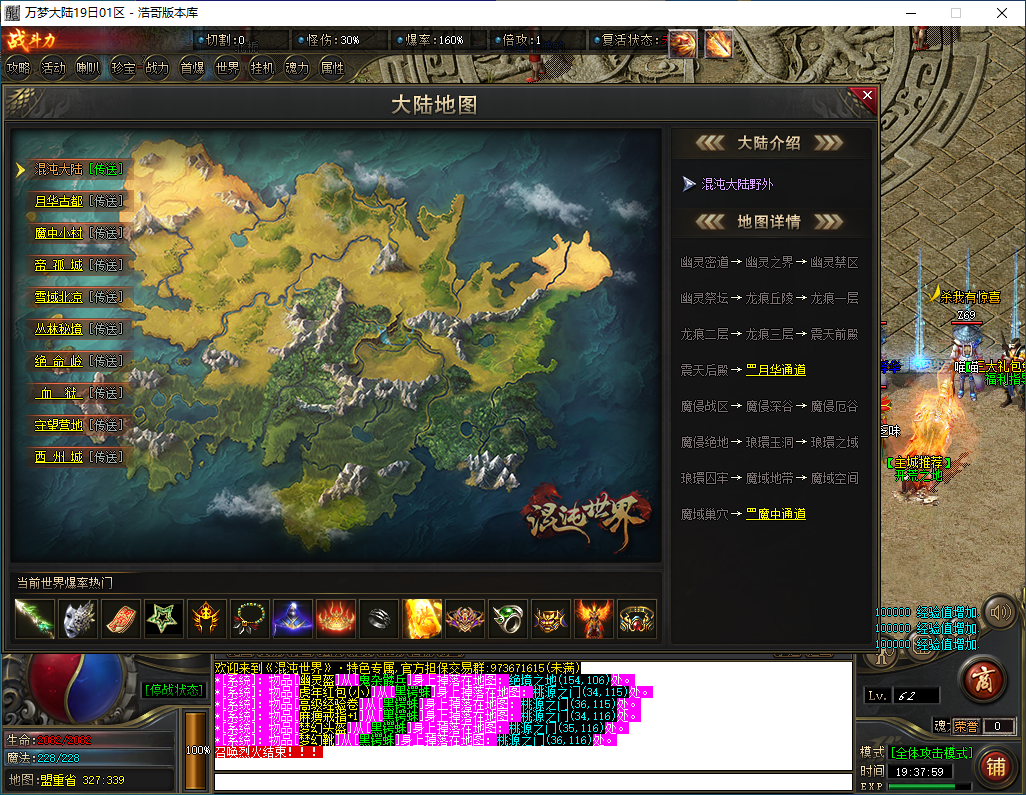The width and height of the screenshot is (1026, 795).
Task: Activate the fiery sword skill icon
Action: (x=718, y=44)
